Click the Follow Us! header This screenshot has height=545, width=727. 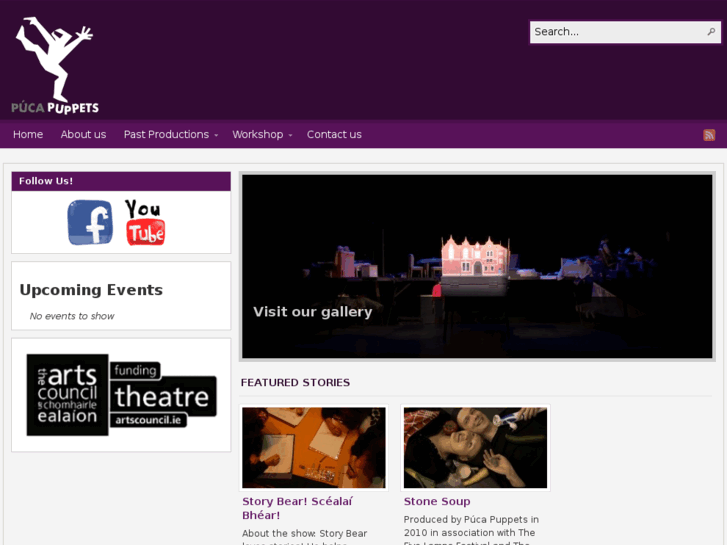(121, 181)
